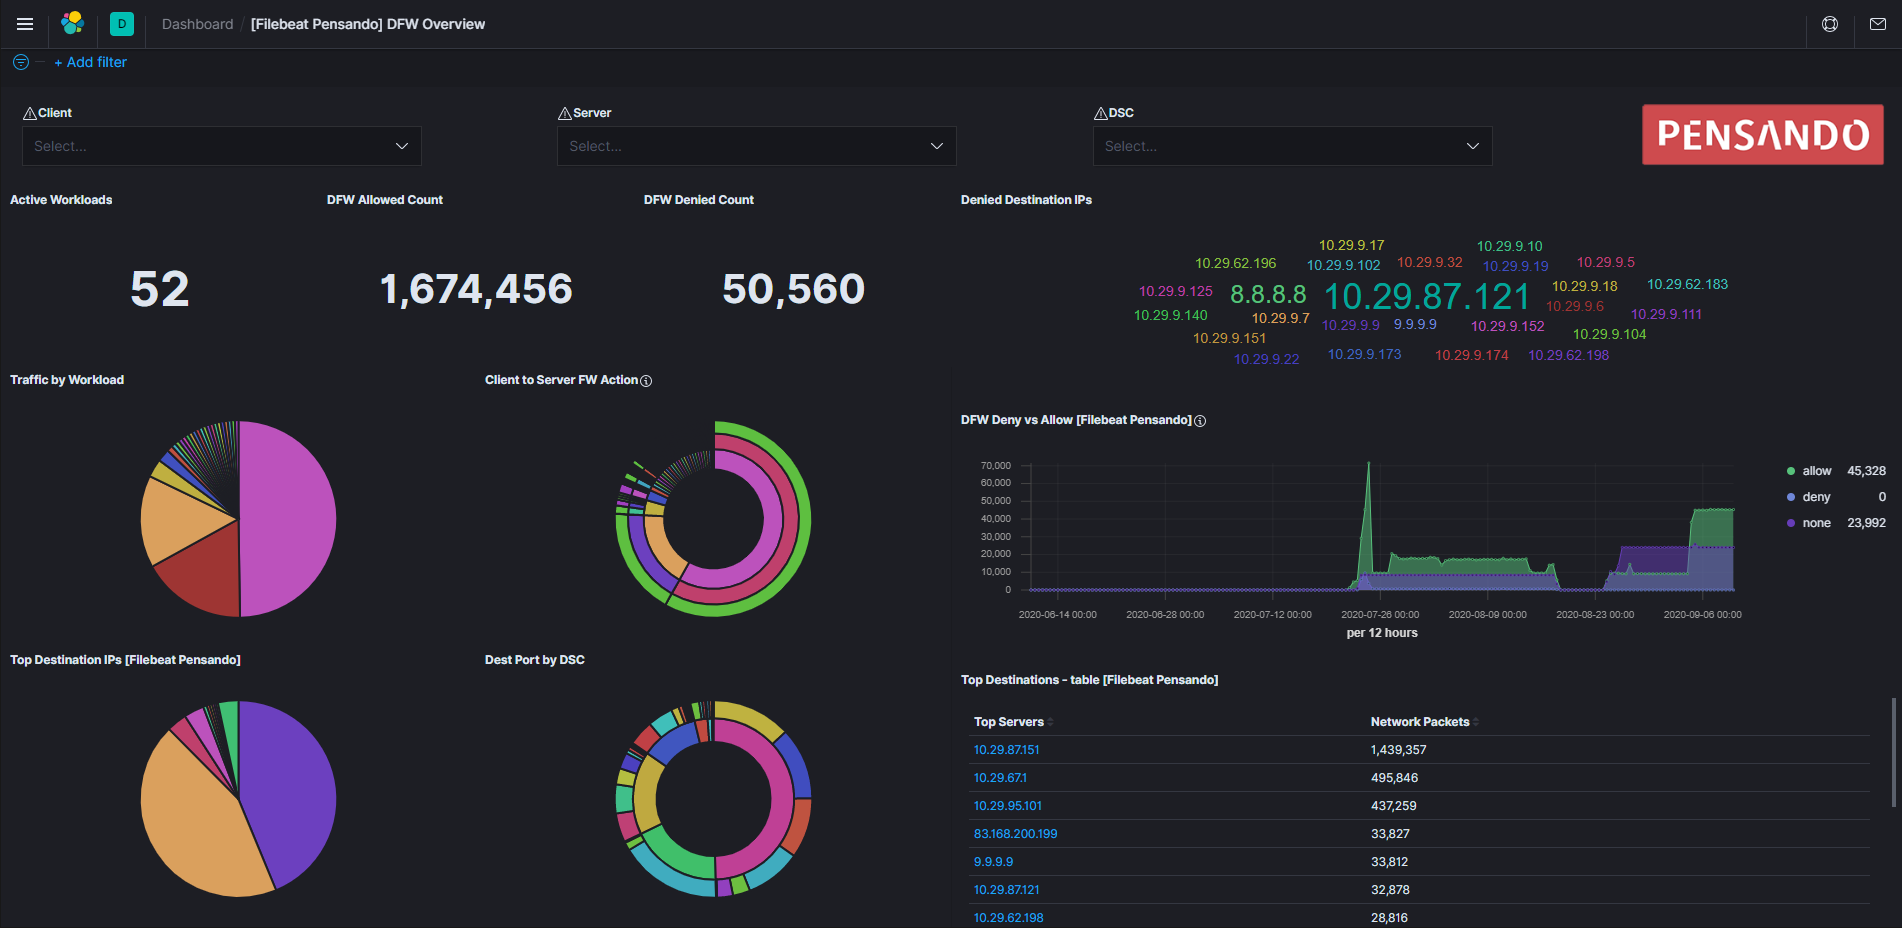Open the DSC selection dropdown
The width and height of the screenshot is (1902, 928).
tap(1292, 146)
